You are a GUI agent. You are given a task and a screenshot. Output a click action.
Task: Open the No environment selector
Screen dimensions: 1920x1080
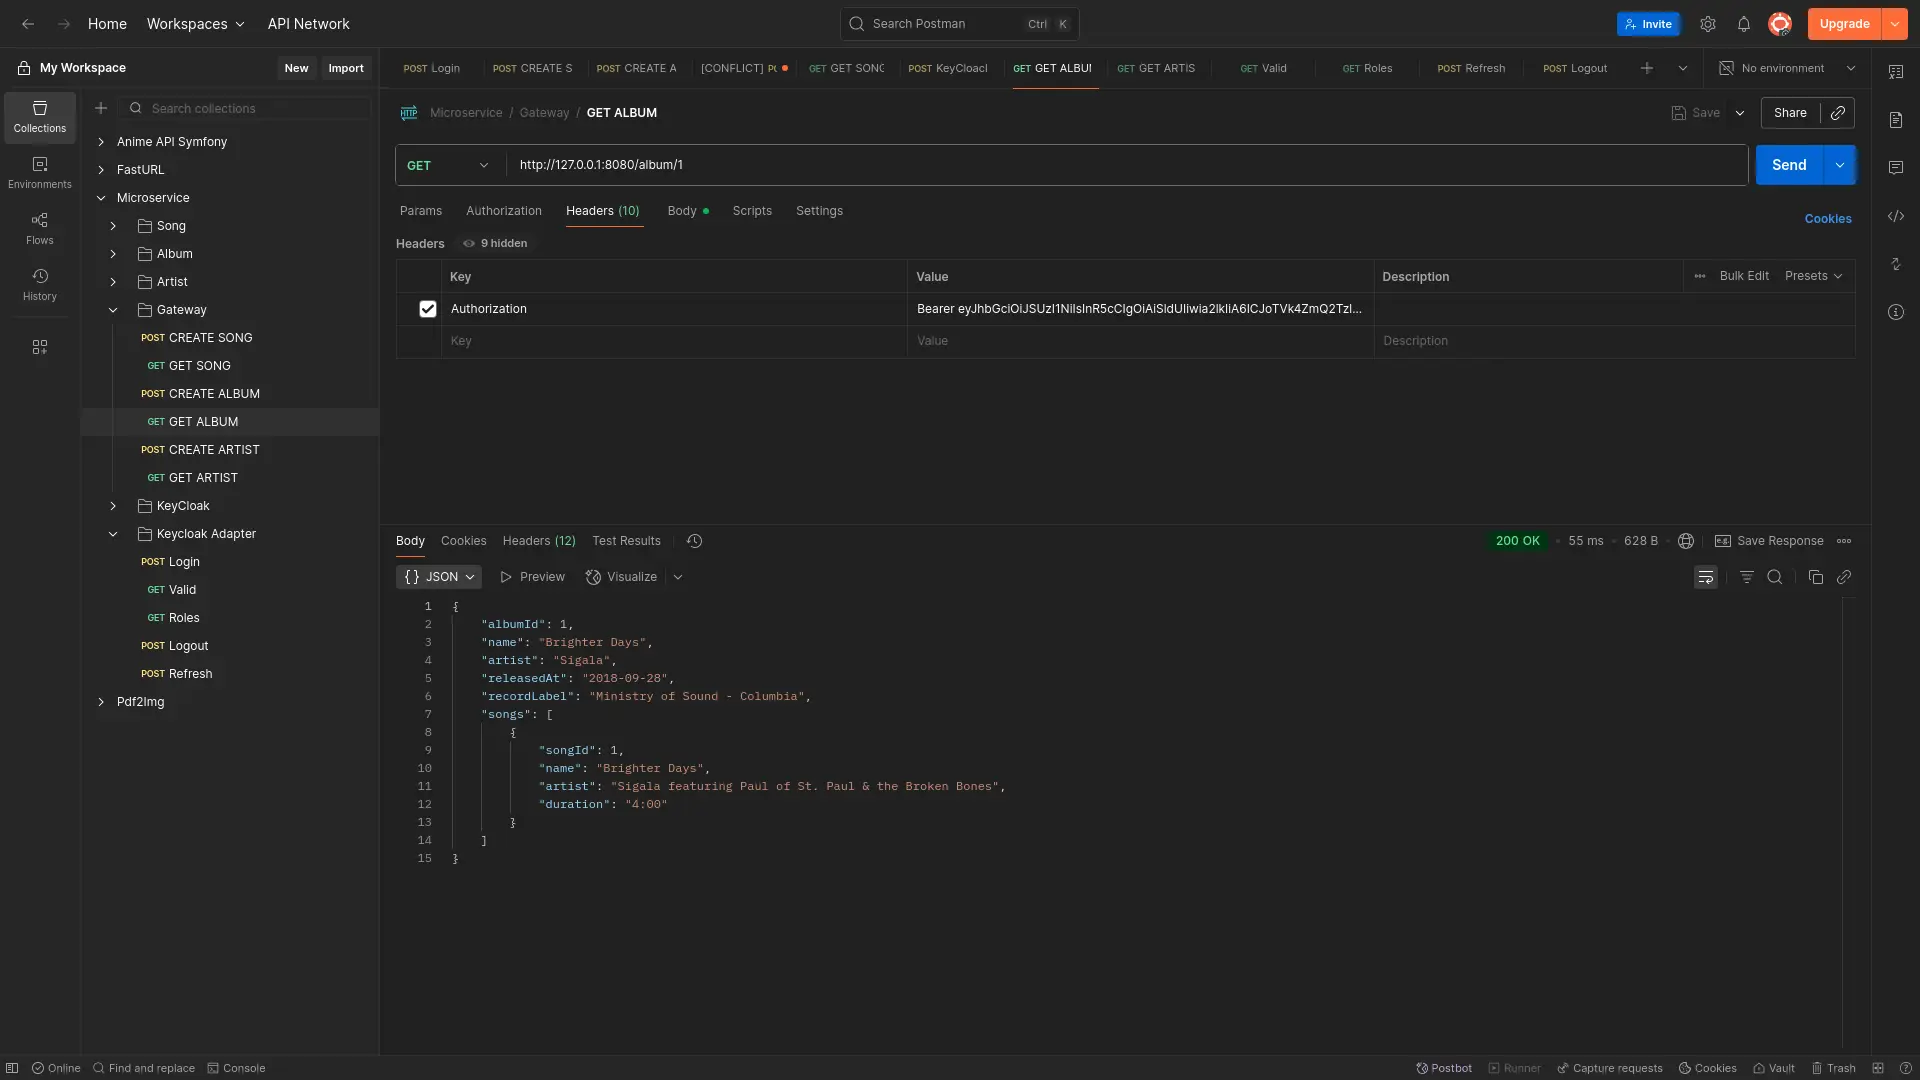pos(1788,68)
